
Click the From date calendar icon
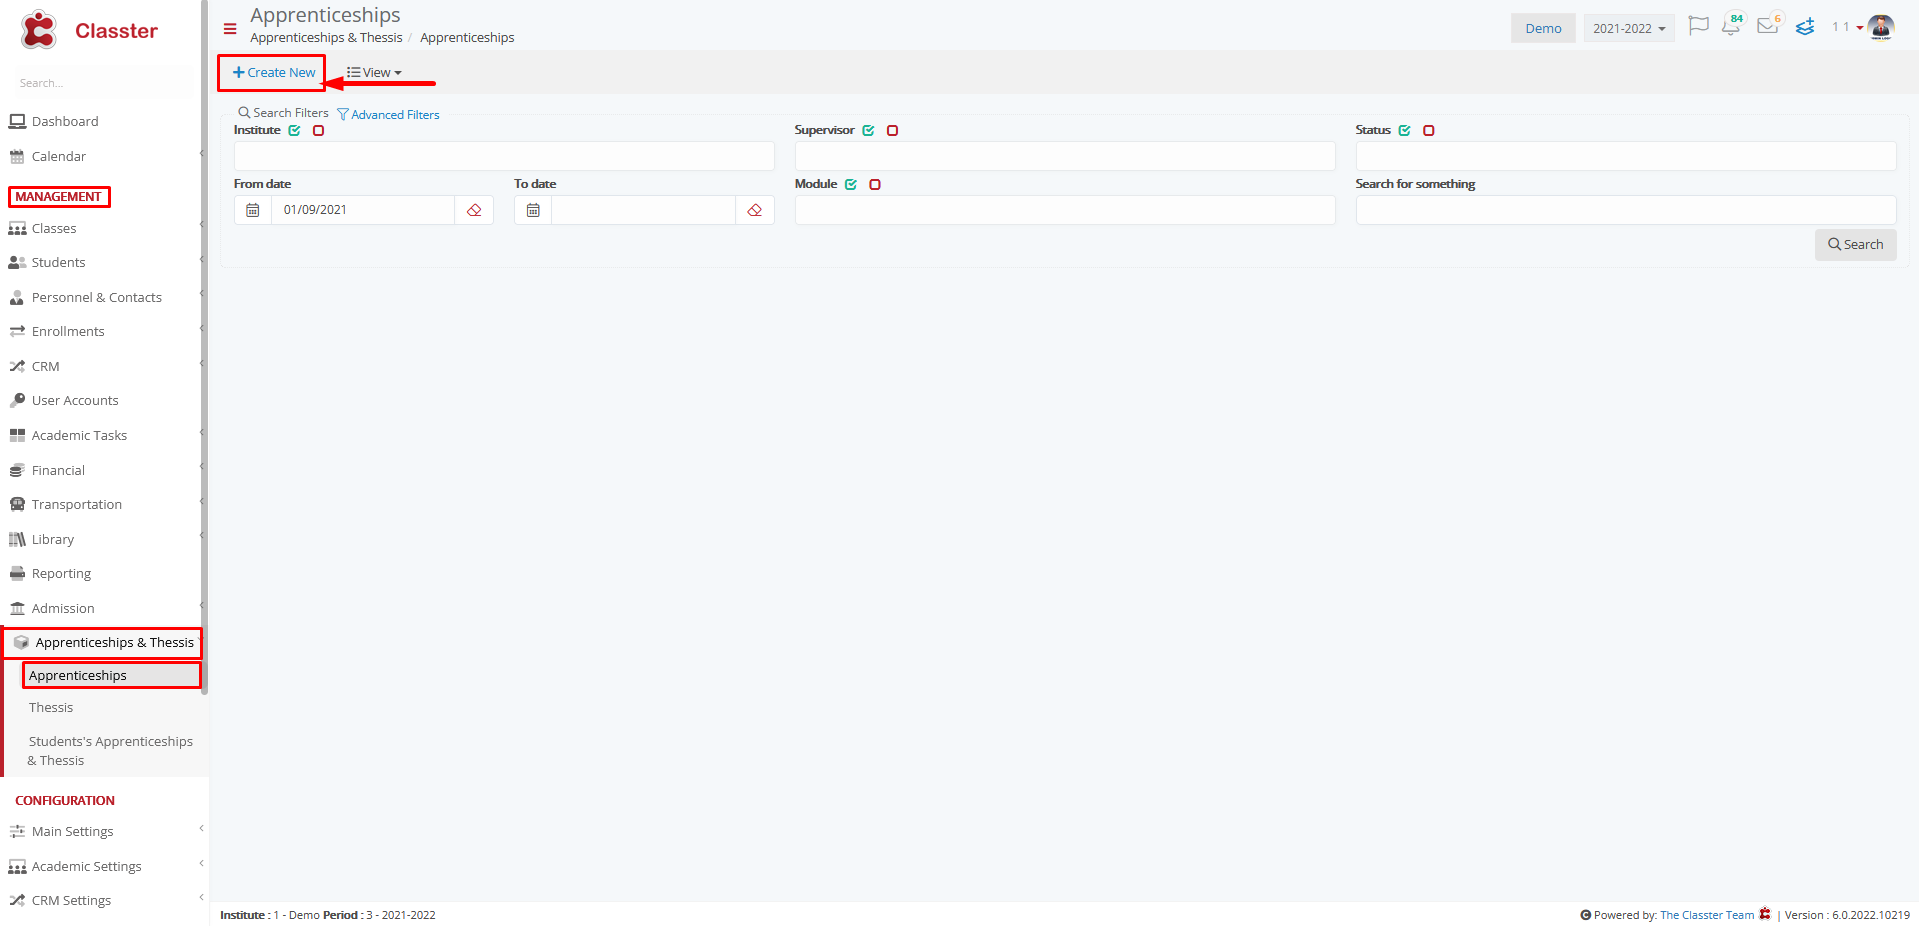[x=253, y=210]
